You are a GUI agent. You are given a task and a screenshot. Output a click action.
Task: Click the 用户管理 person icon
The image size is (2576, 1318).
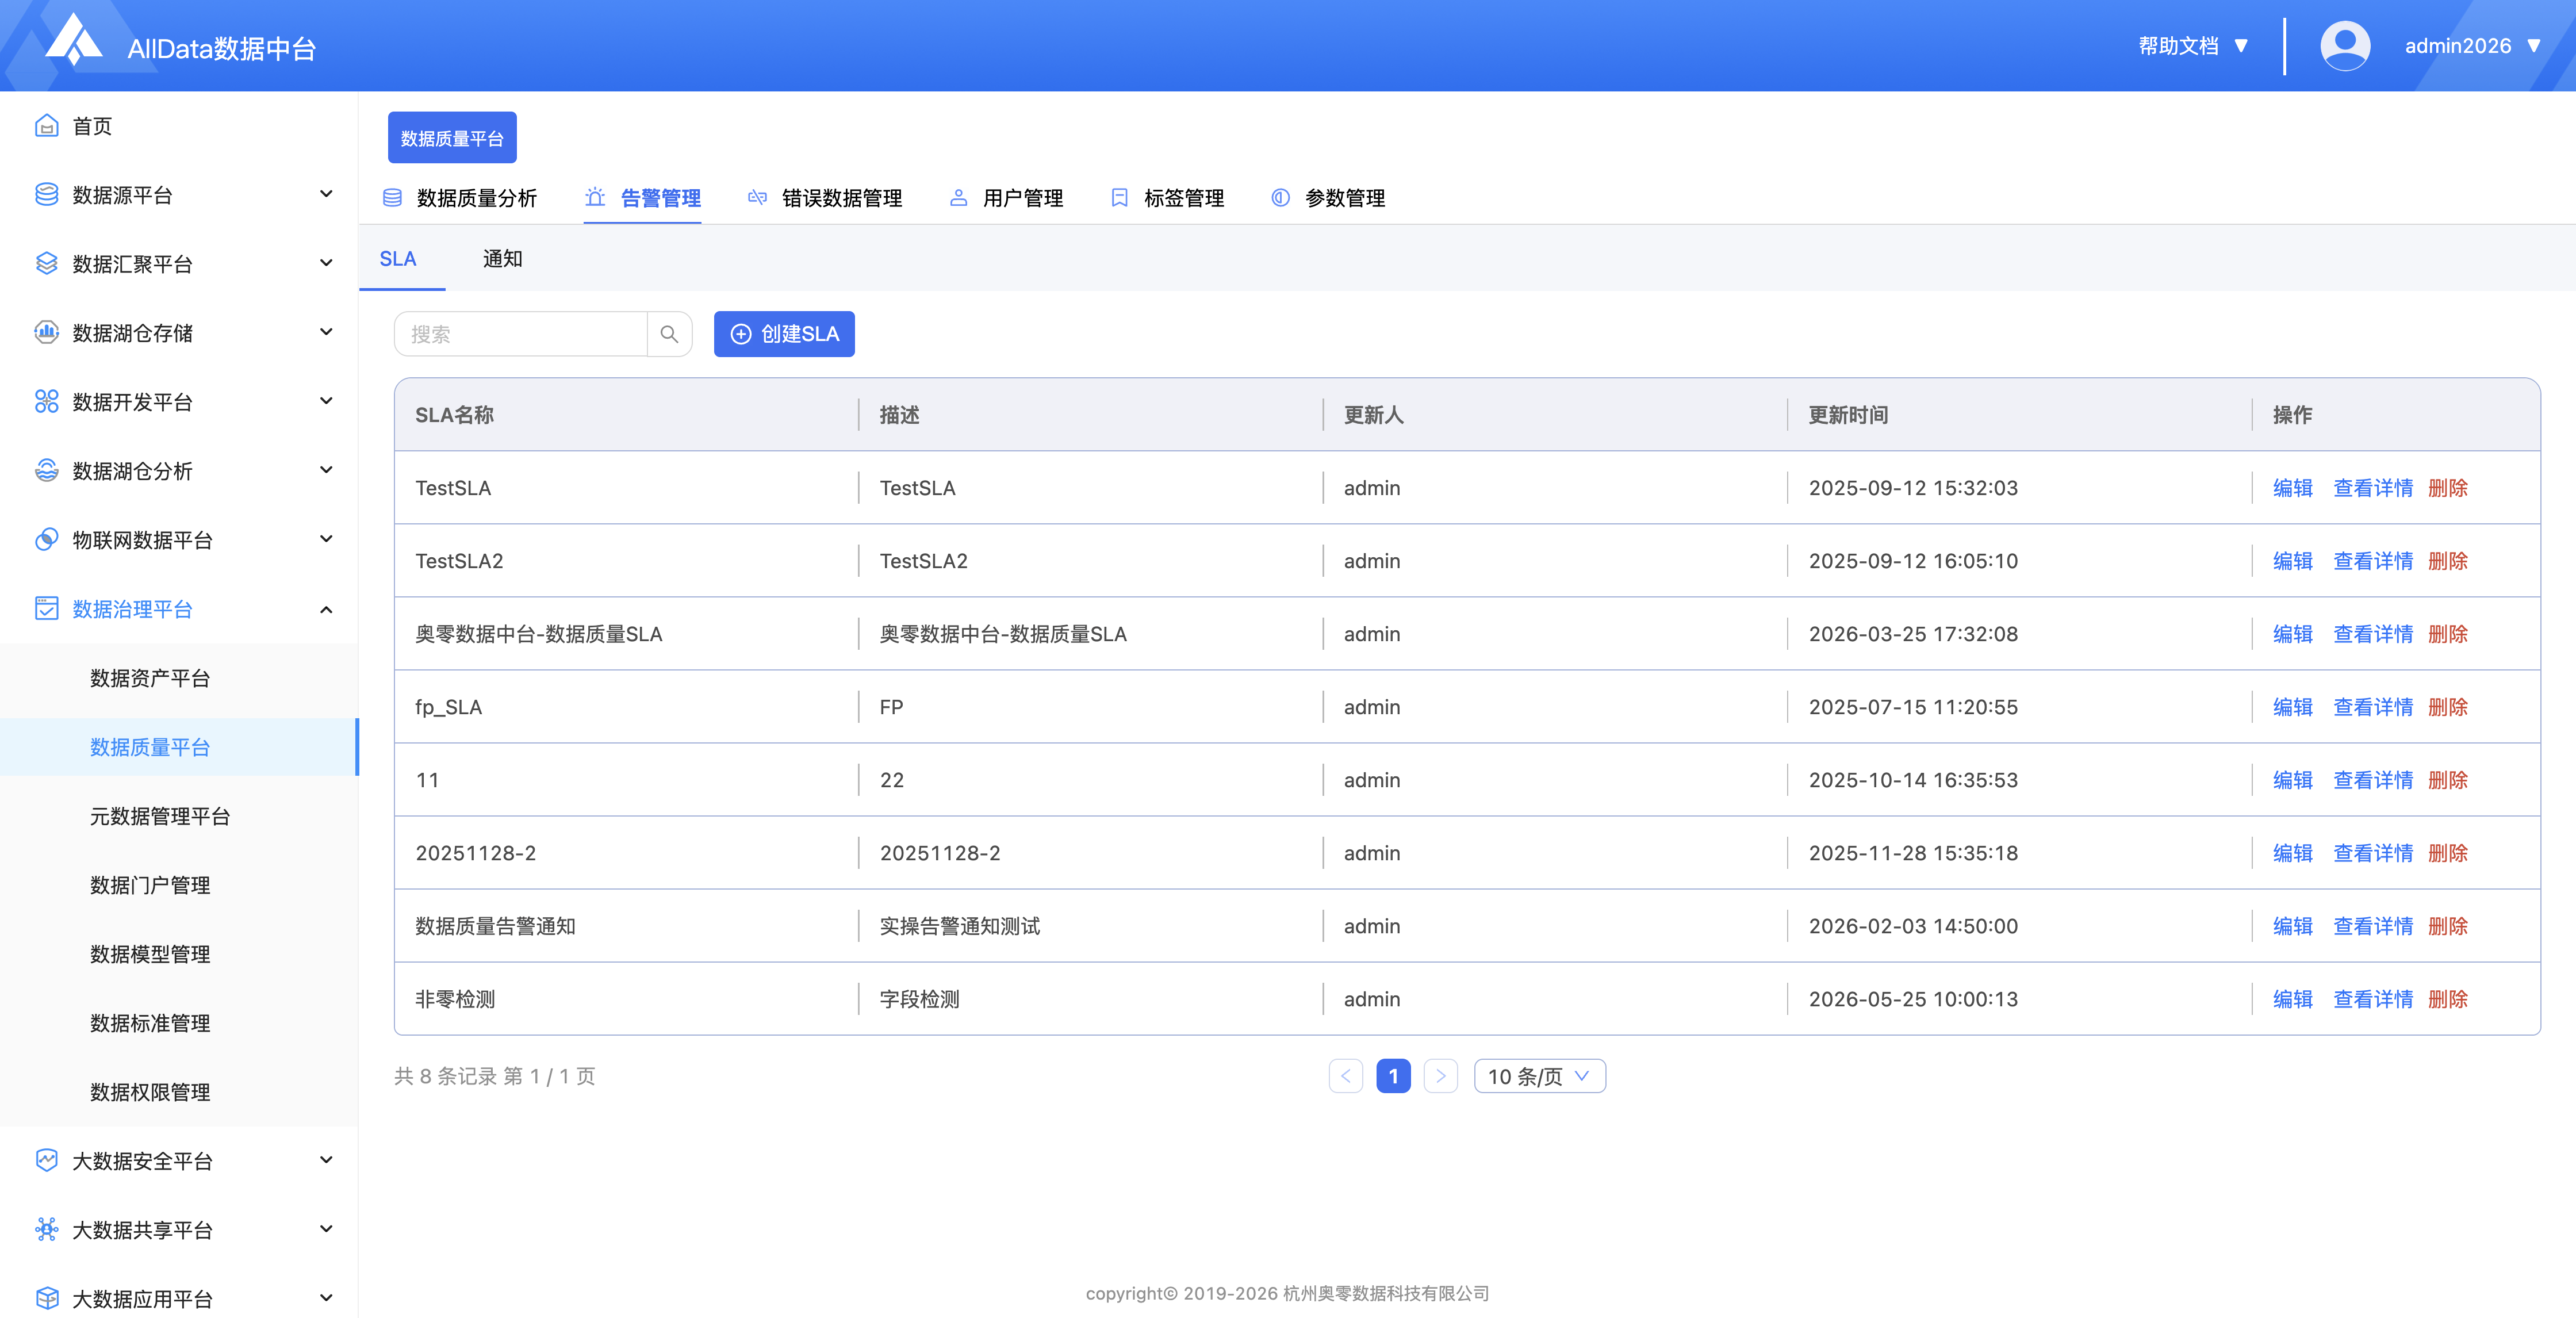[x=958, y=198]
